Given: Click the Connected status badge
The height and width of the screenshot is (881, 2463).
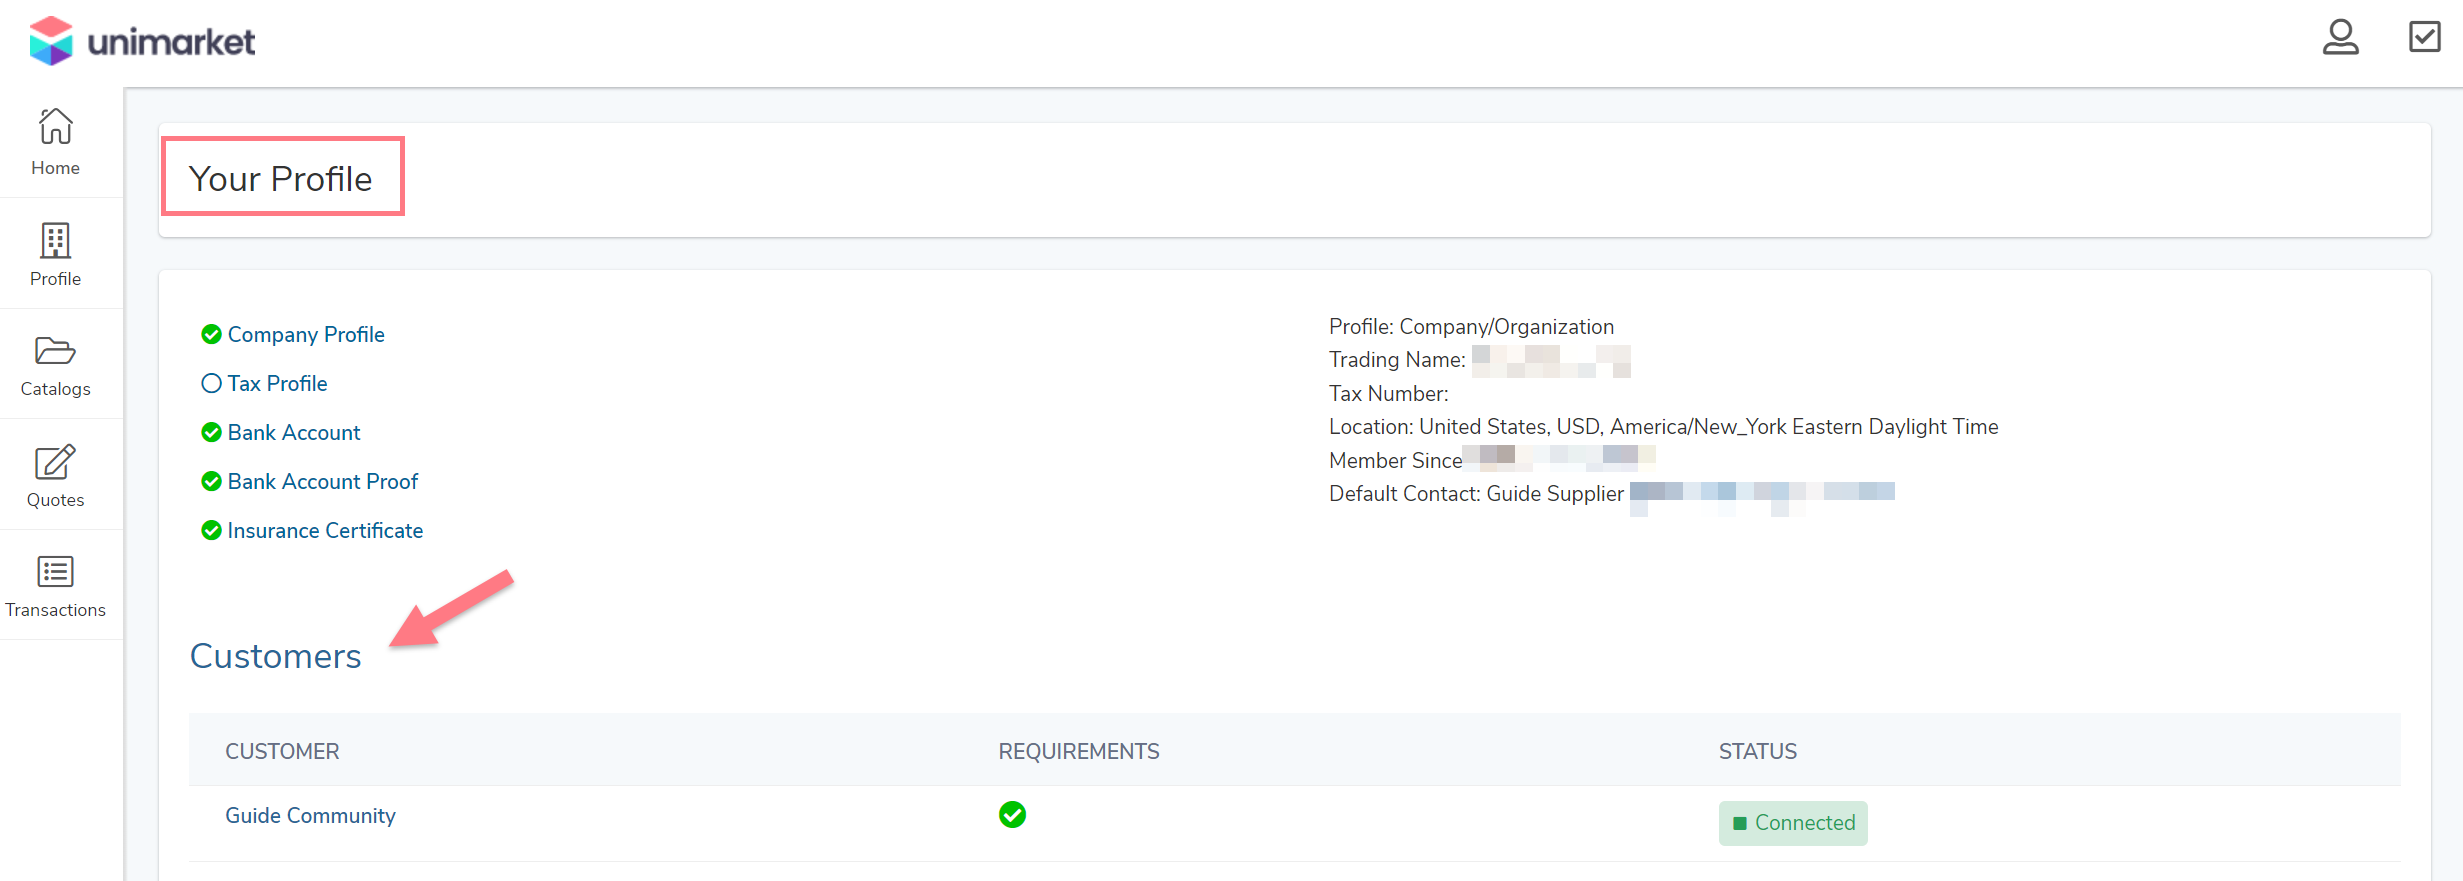Looking at the screenshot, I should pos(1792,822).
